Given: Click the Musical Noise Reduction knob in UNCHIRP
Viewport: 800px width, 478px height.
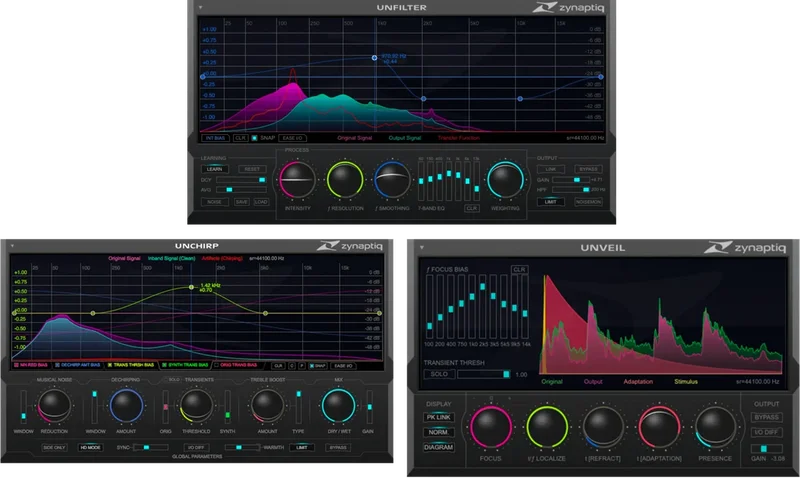Looking at the screenshot, I should (x=54, y=406).
